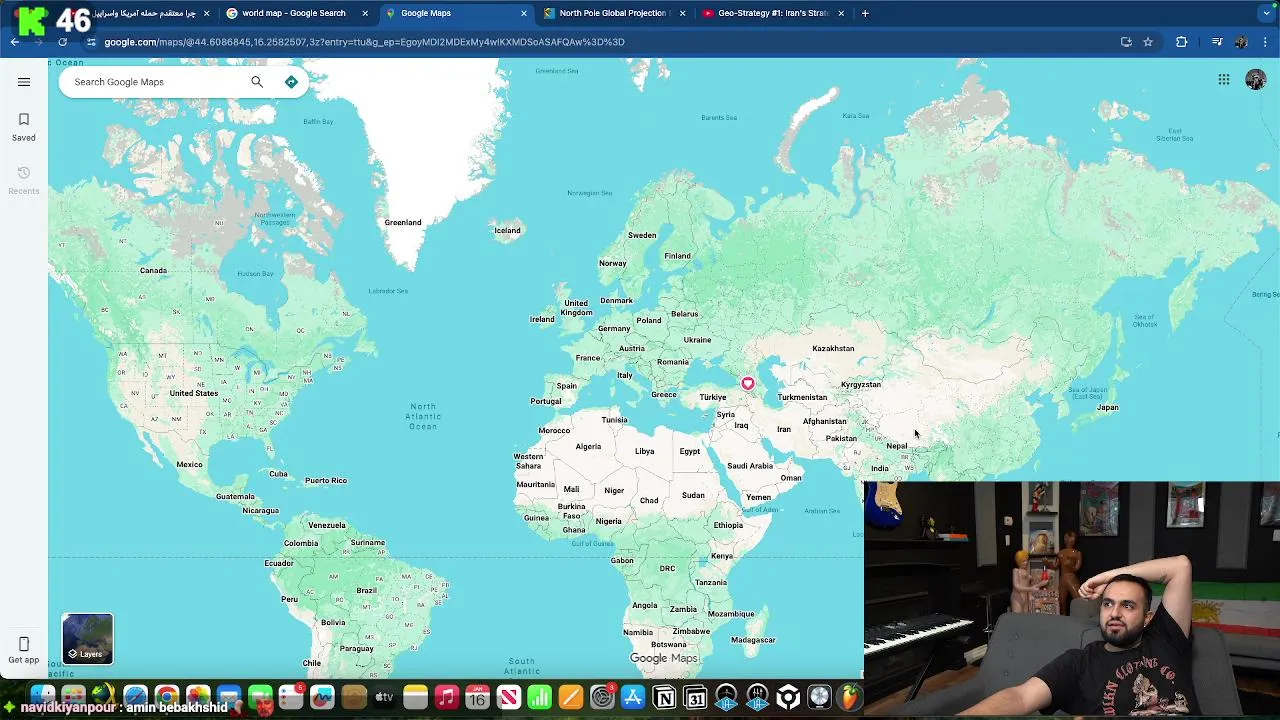
Task: Click the Greenland label on the map
Action: tap(403, 222)
